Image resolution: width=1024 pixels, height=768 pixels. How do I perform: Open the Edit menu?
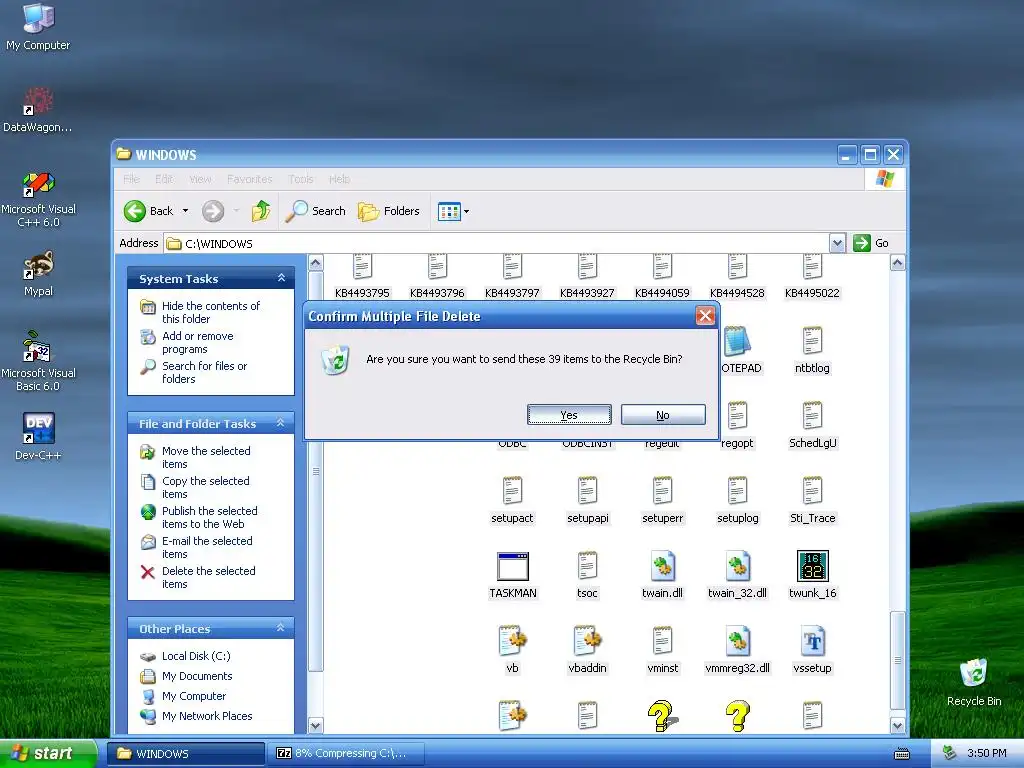[164, 179]
